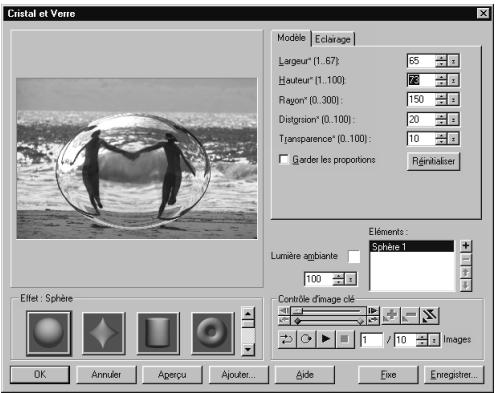Screen dimensions: 496x393
Task: Select the torus ring effect
Action: tap(213, 333)
